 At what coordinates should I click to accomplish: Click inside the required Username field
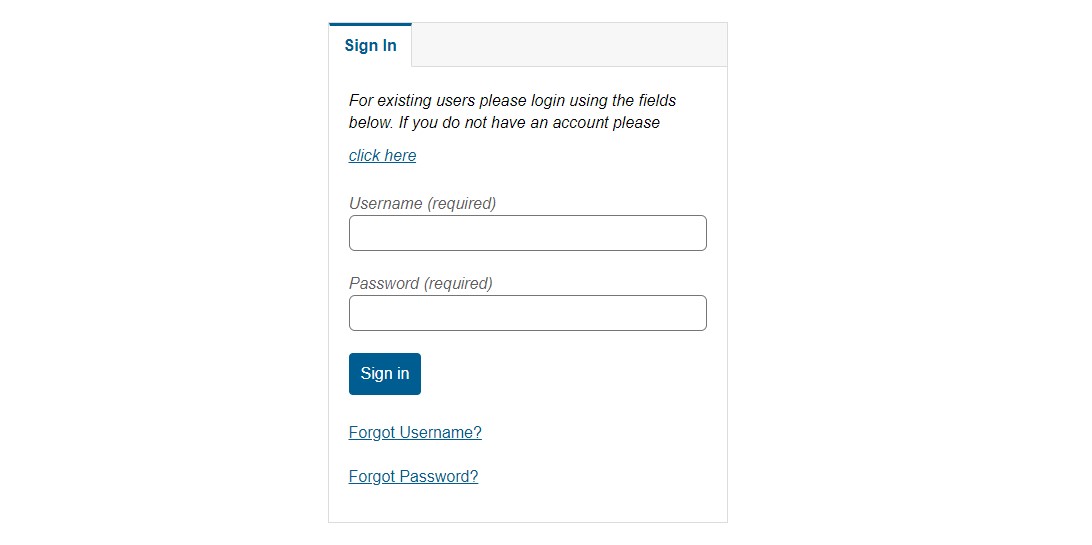click(527, 233)
